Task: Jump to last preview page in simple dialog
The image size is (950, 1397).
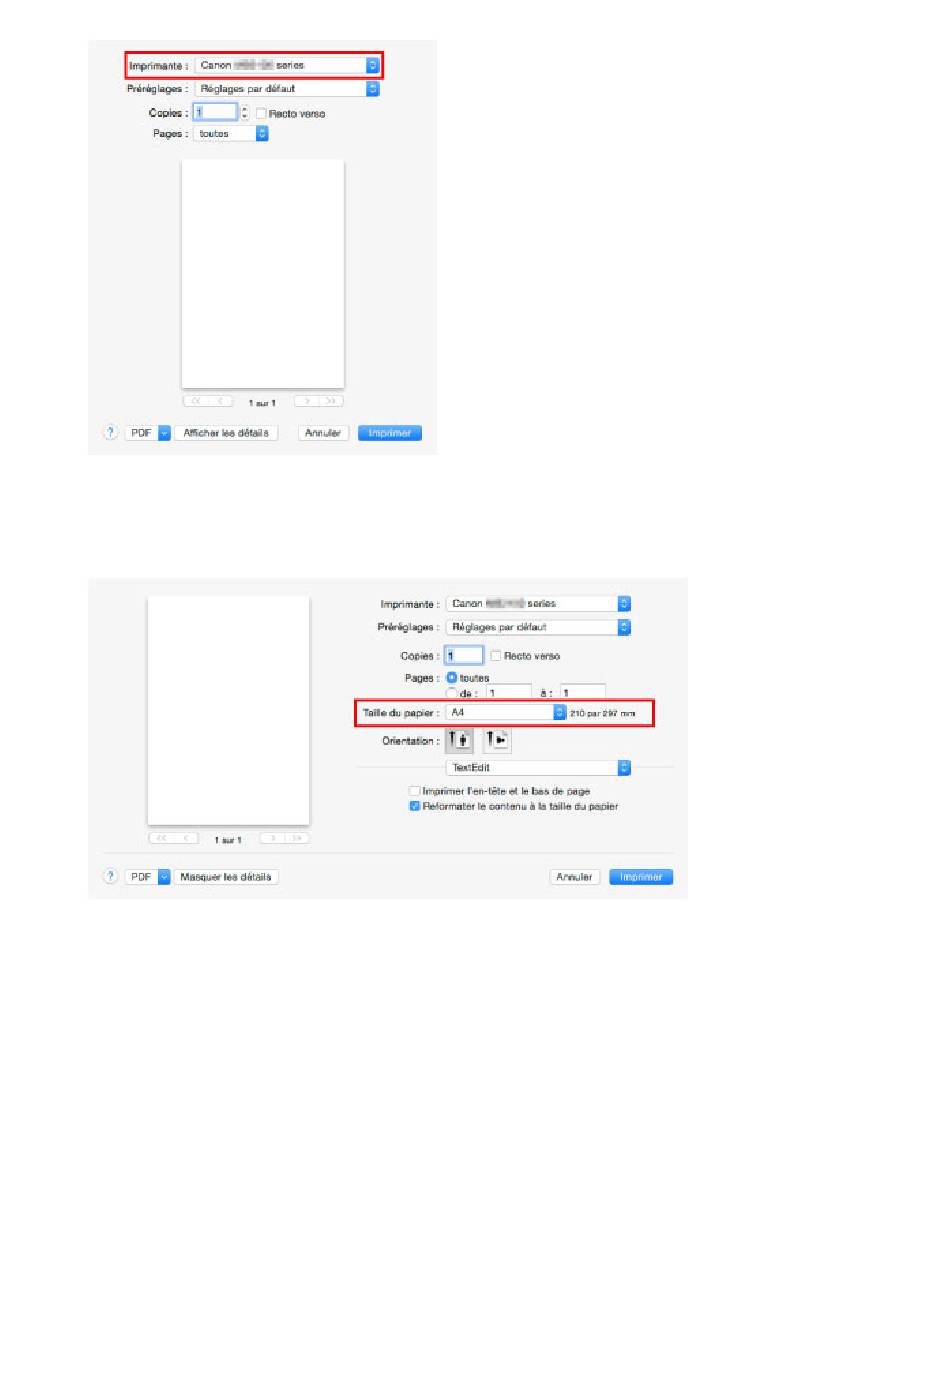Action: tap(331, 401)
